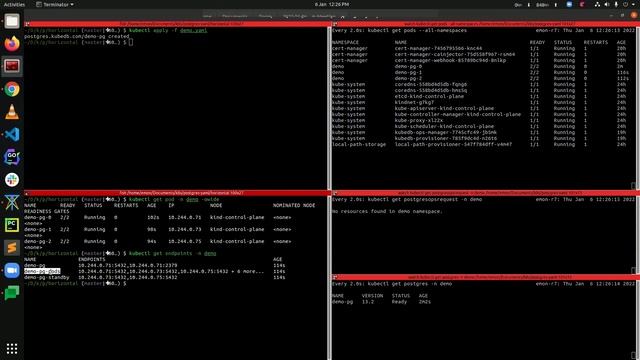Open the system menu arrow in top bar
Viewport: 640px width, 360px height.
pyautogui.click(x=633, y=4)
